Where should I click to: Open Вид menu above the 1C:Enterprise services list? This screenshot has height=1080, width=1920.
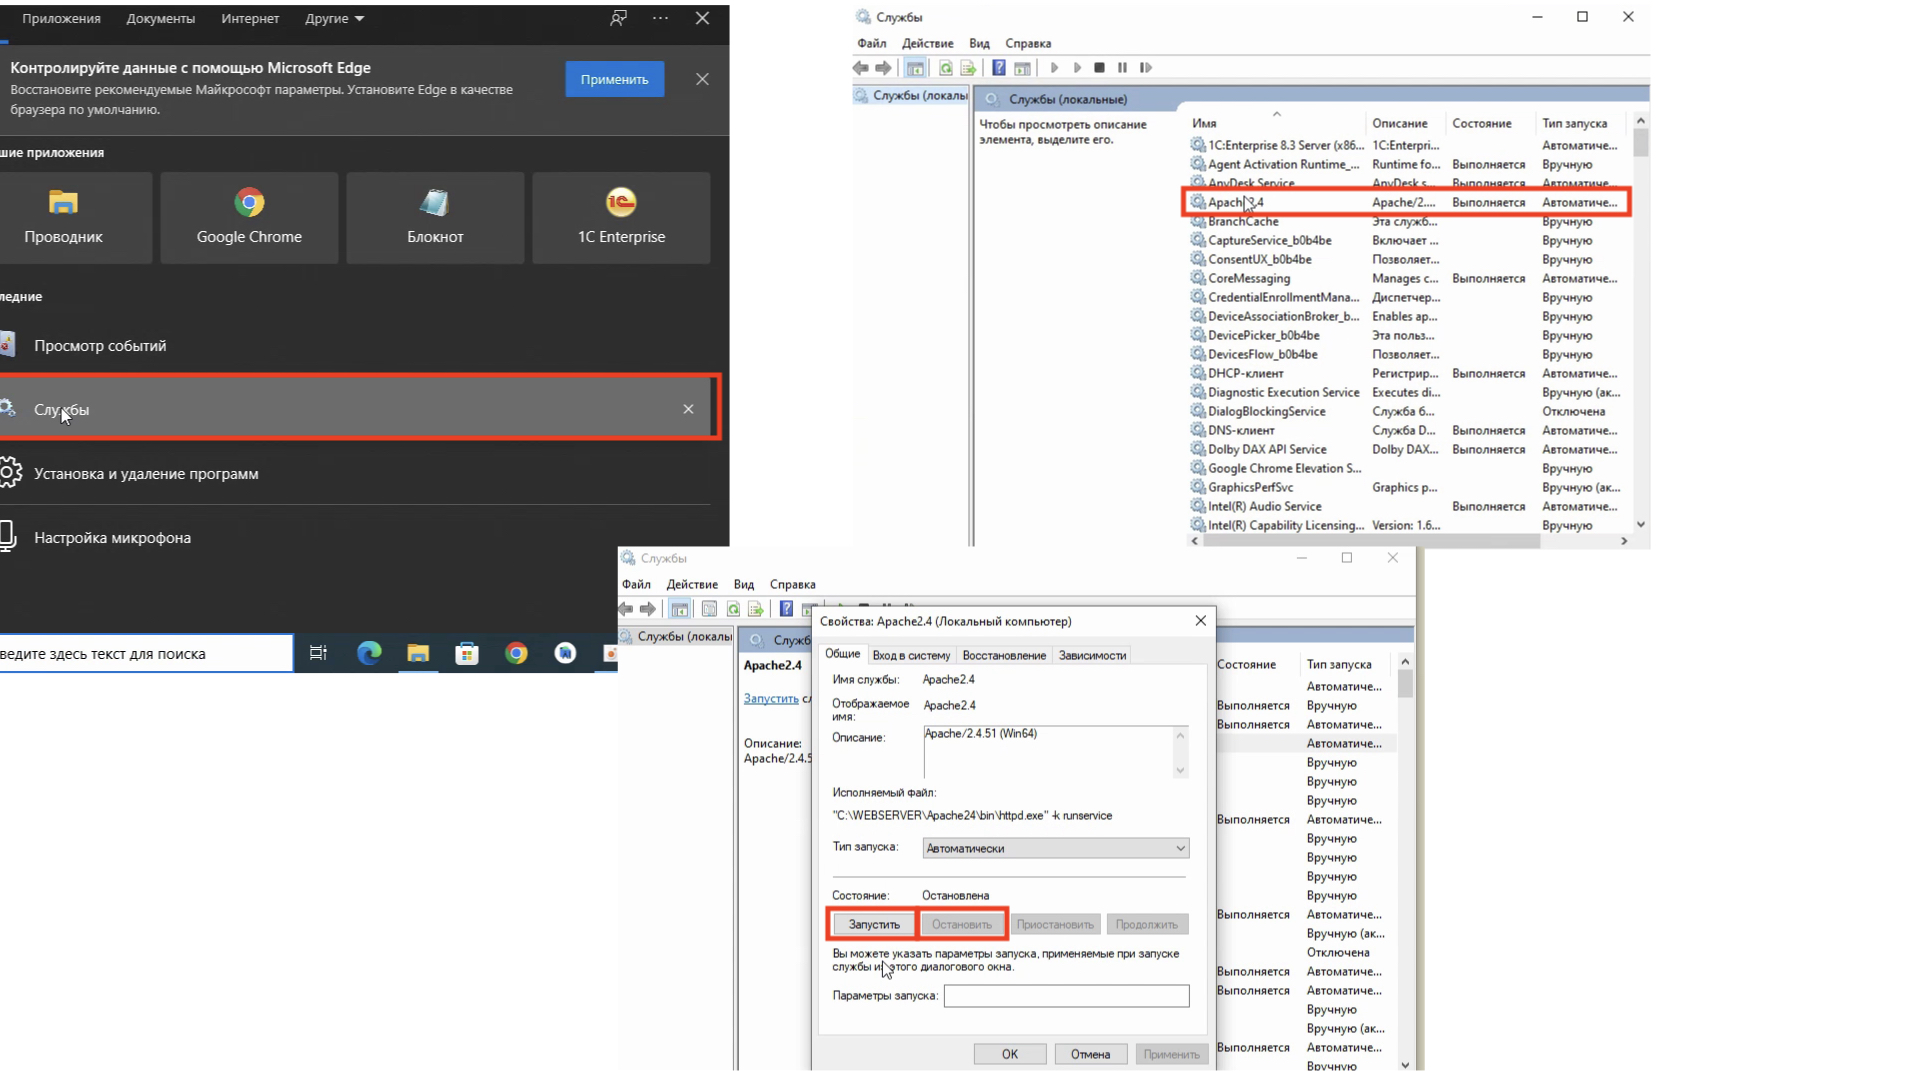click(979, 44)
